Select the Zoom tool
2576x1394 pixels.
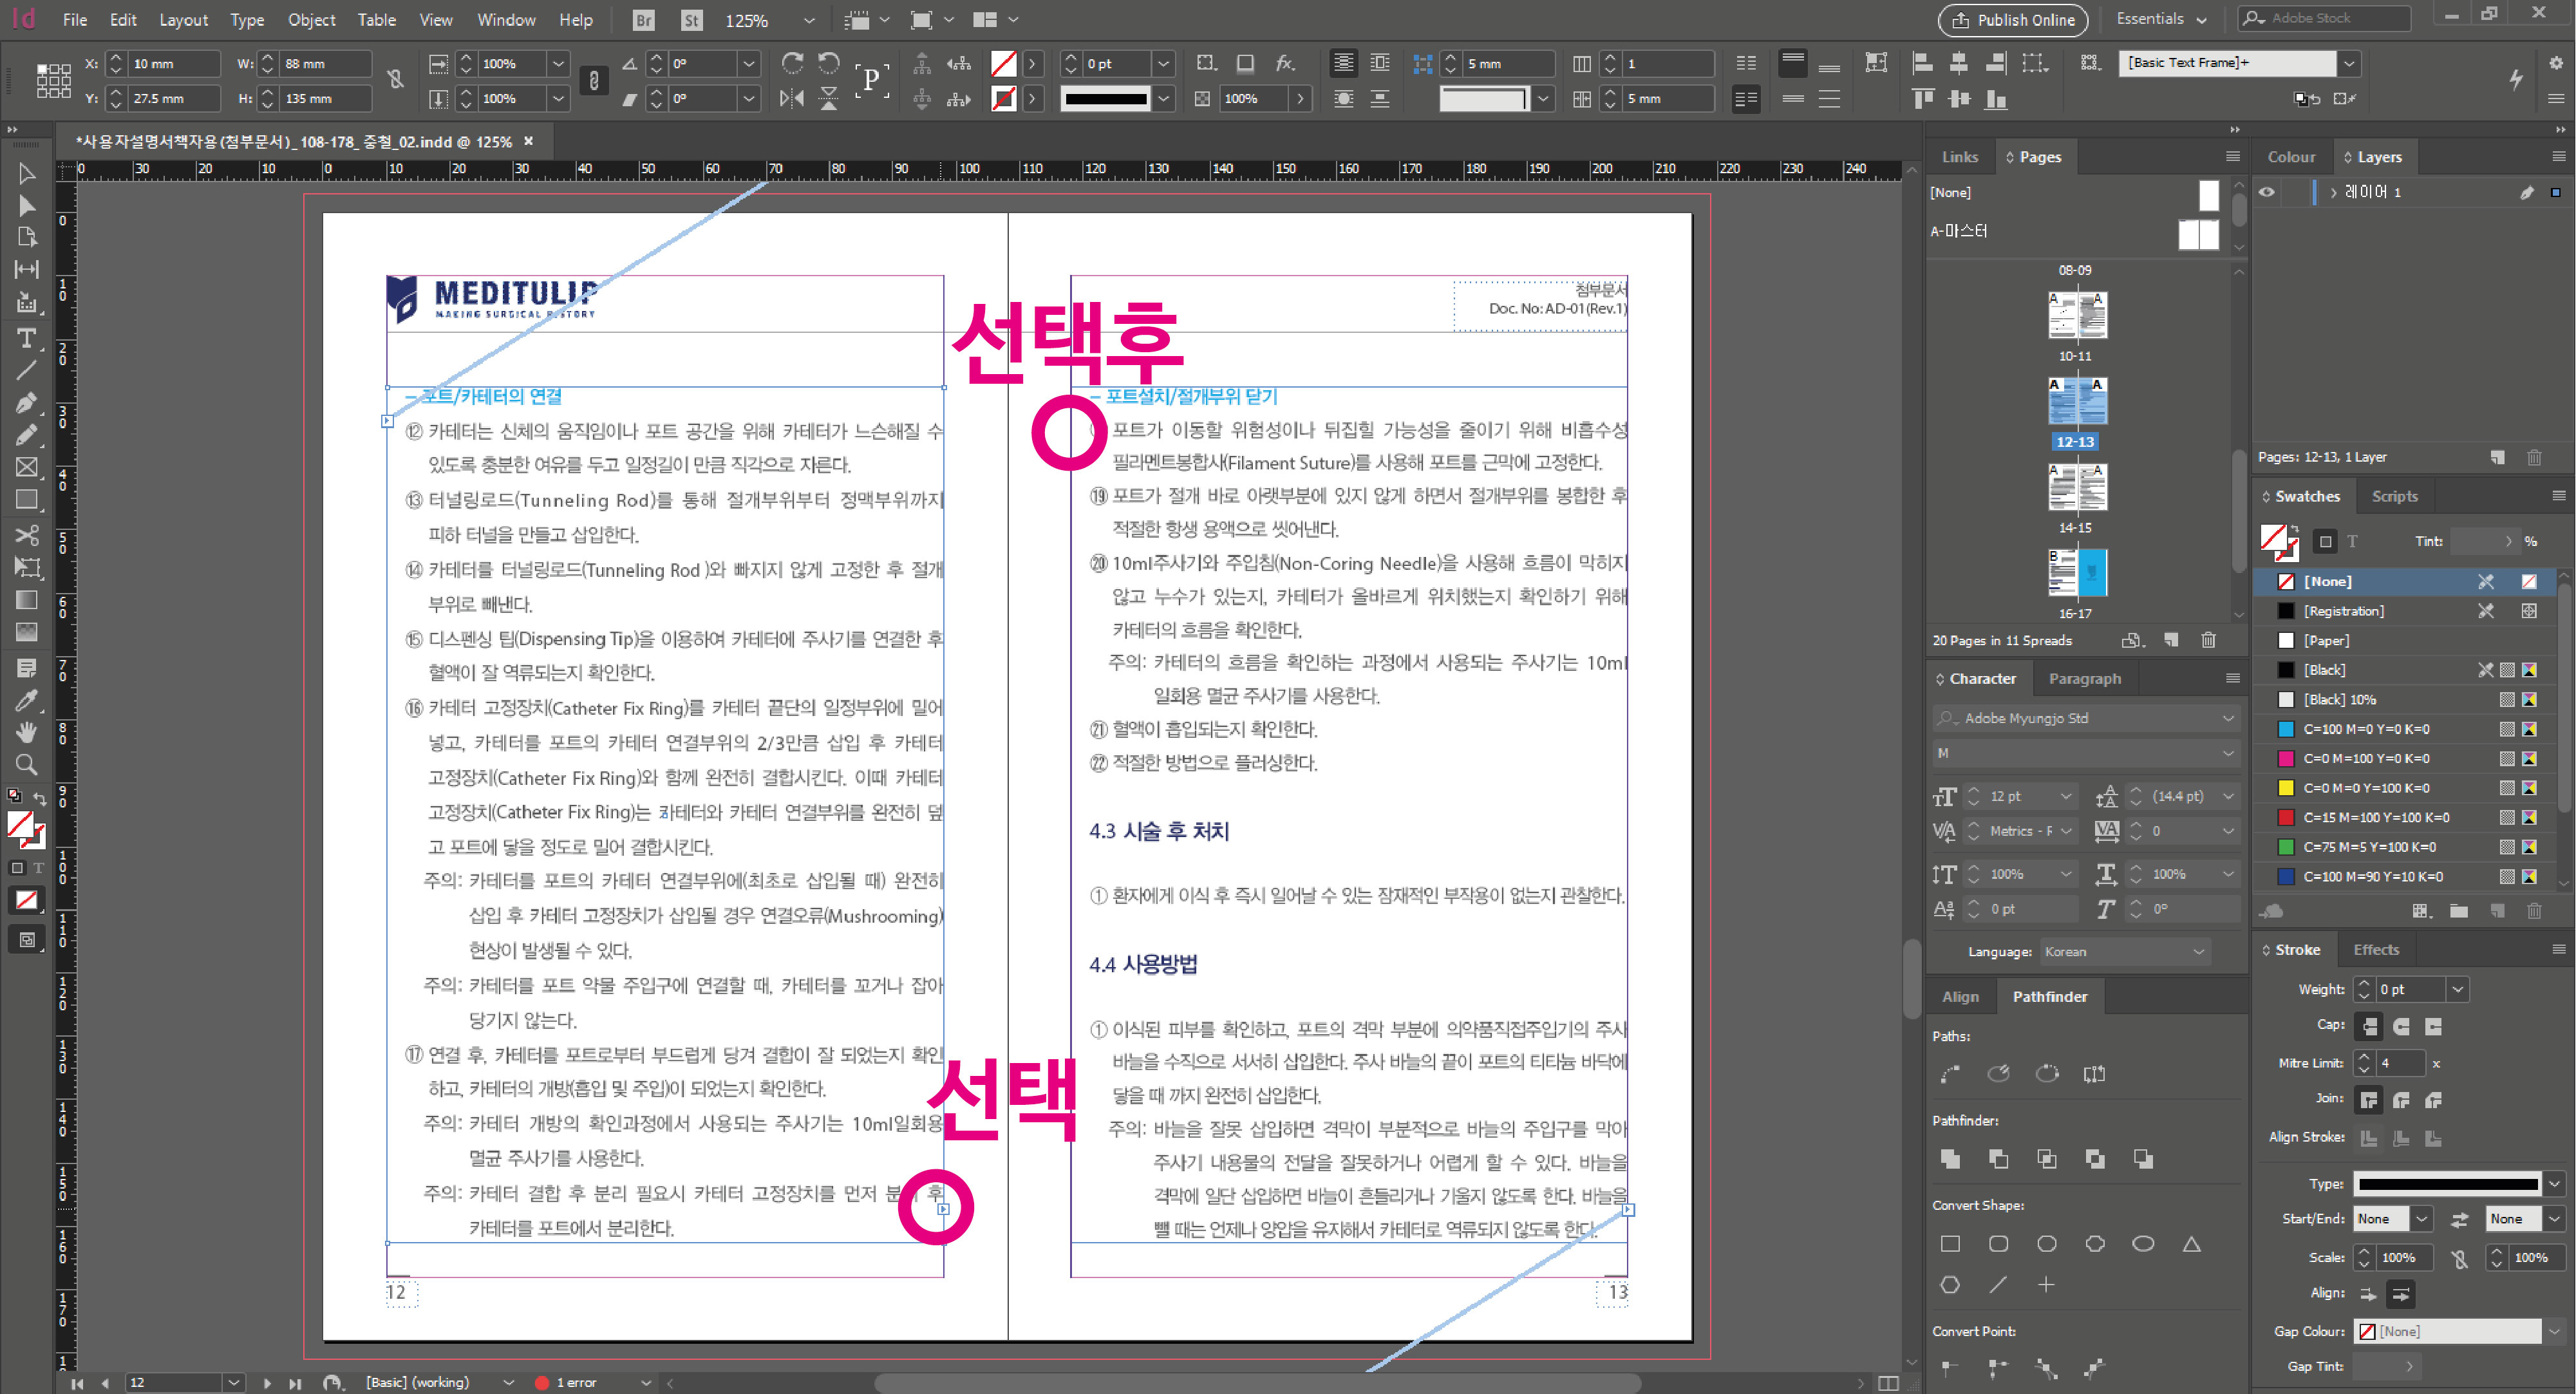tap(27, 765)
